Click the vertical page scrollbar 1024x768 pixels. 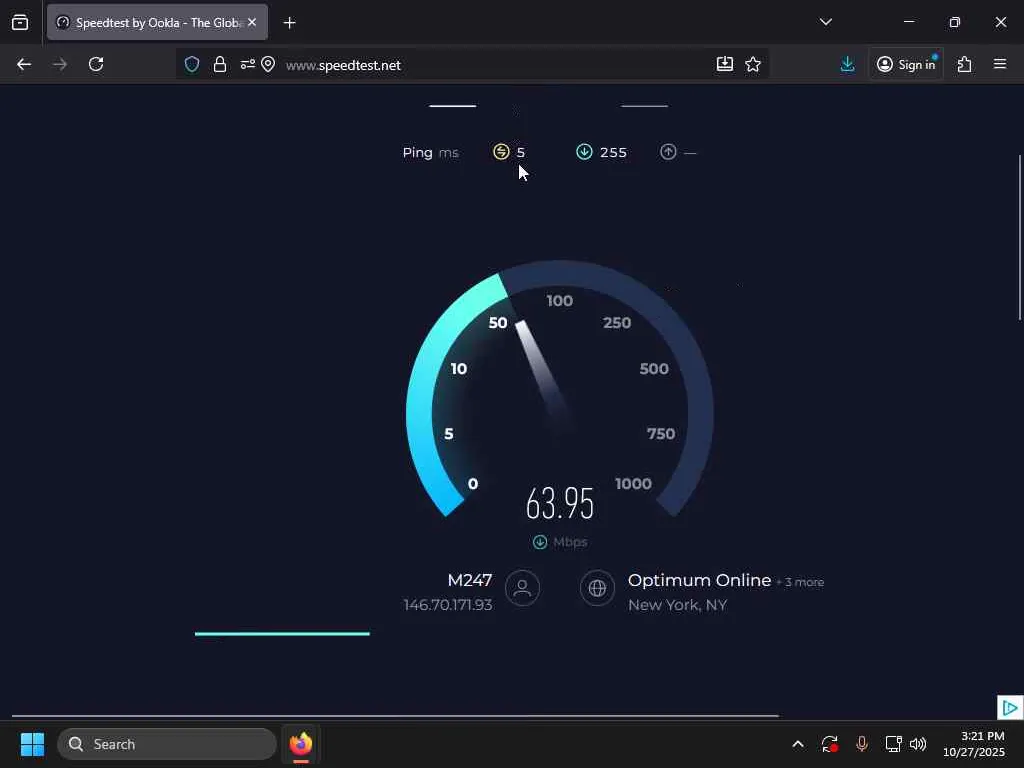[x=1020, y=238]
